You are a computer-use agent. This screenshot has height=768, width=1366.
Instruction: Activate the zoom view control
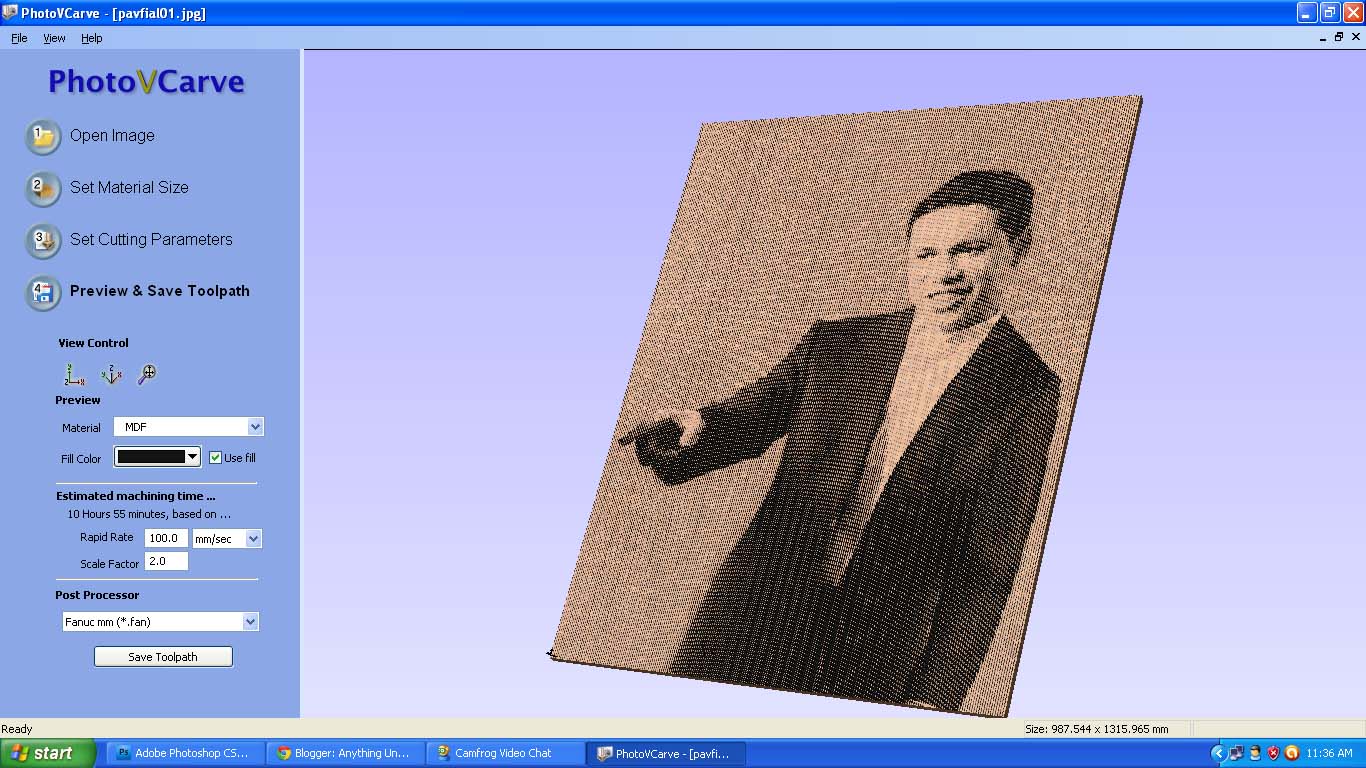tap(148, 373)
